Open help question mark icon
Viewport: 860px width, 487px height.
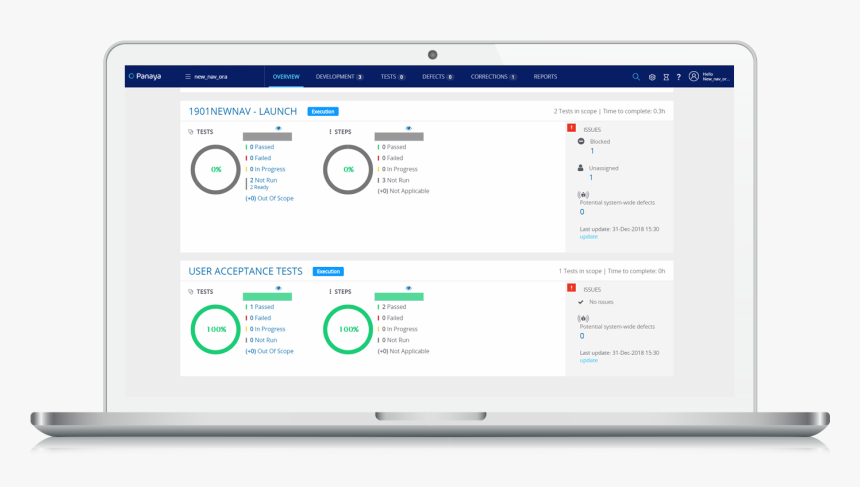click(x=678, y=77)
